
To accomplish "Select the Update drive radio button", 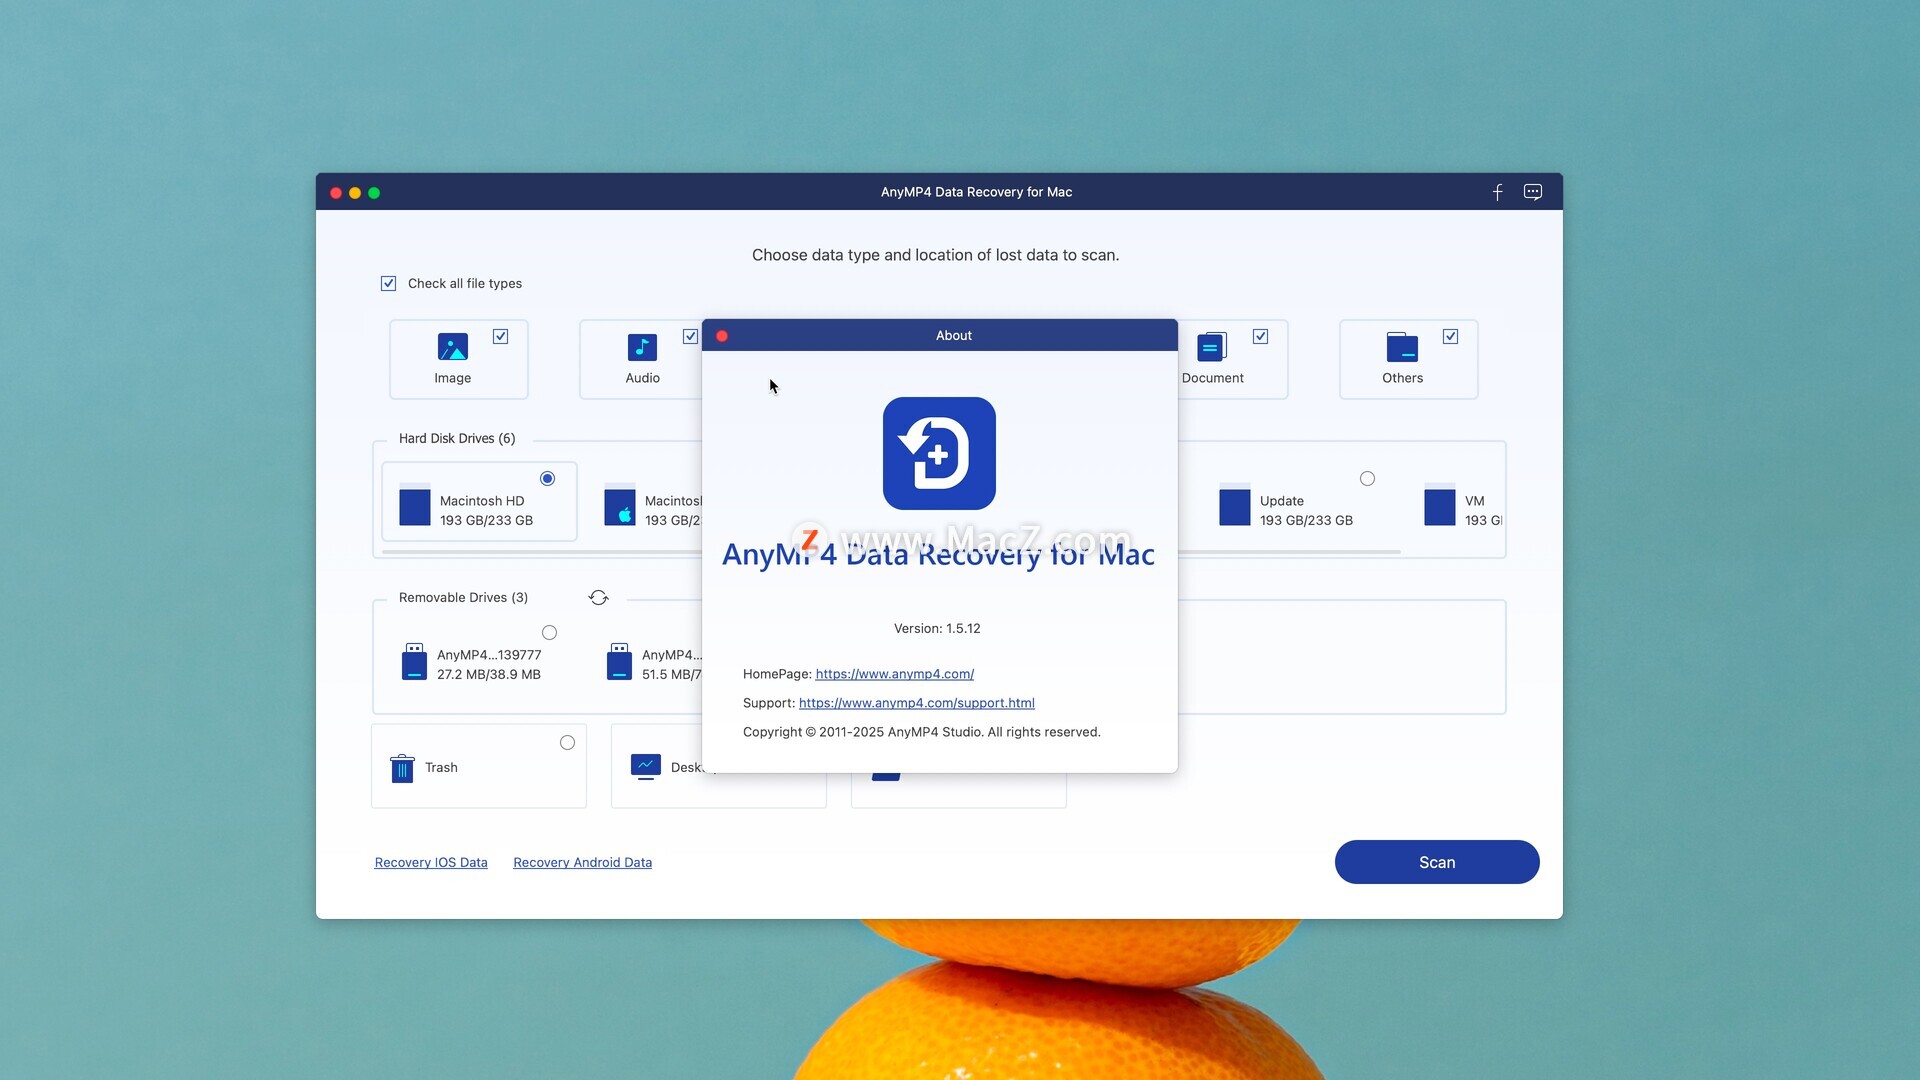I will point(1367,479).
